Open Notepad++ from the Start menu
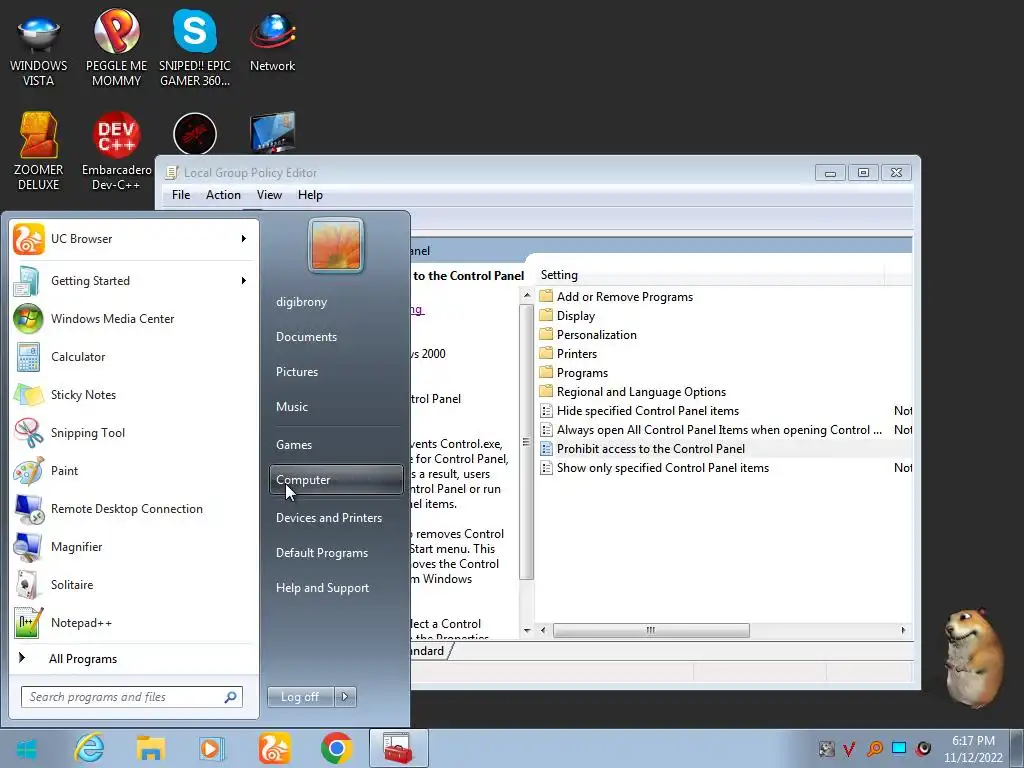The width and height of the screenshot is (1024, 768). click(134, 622)
